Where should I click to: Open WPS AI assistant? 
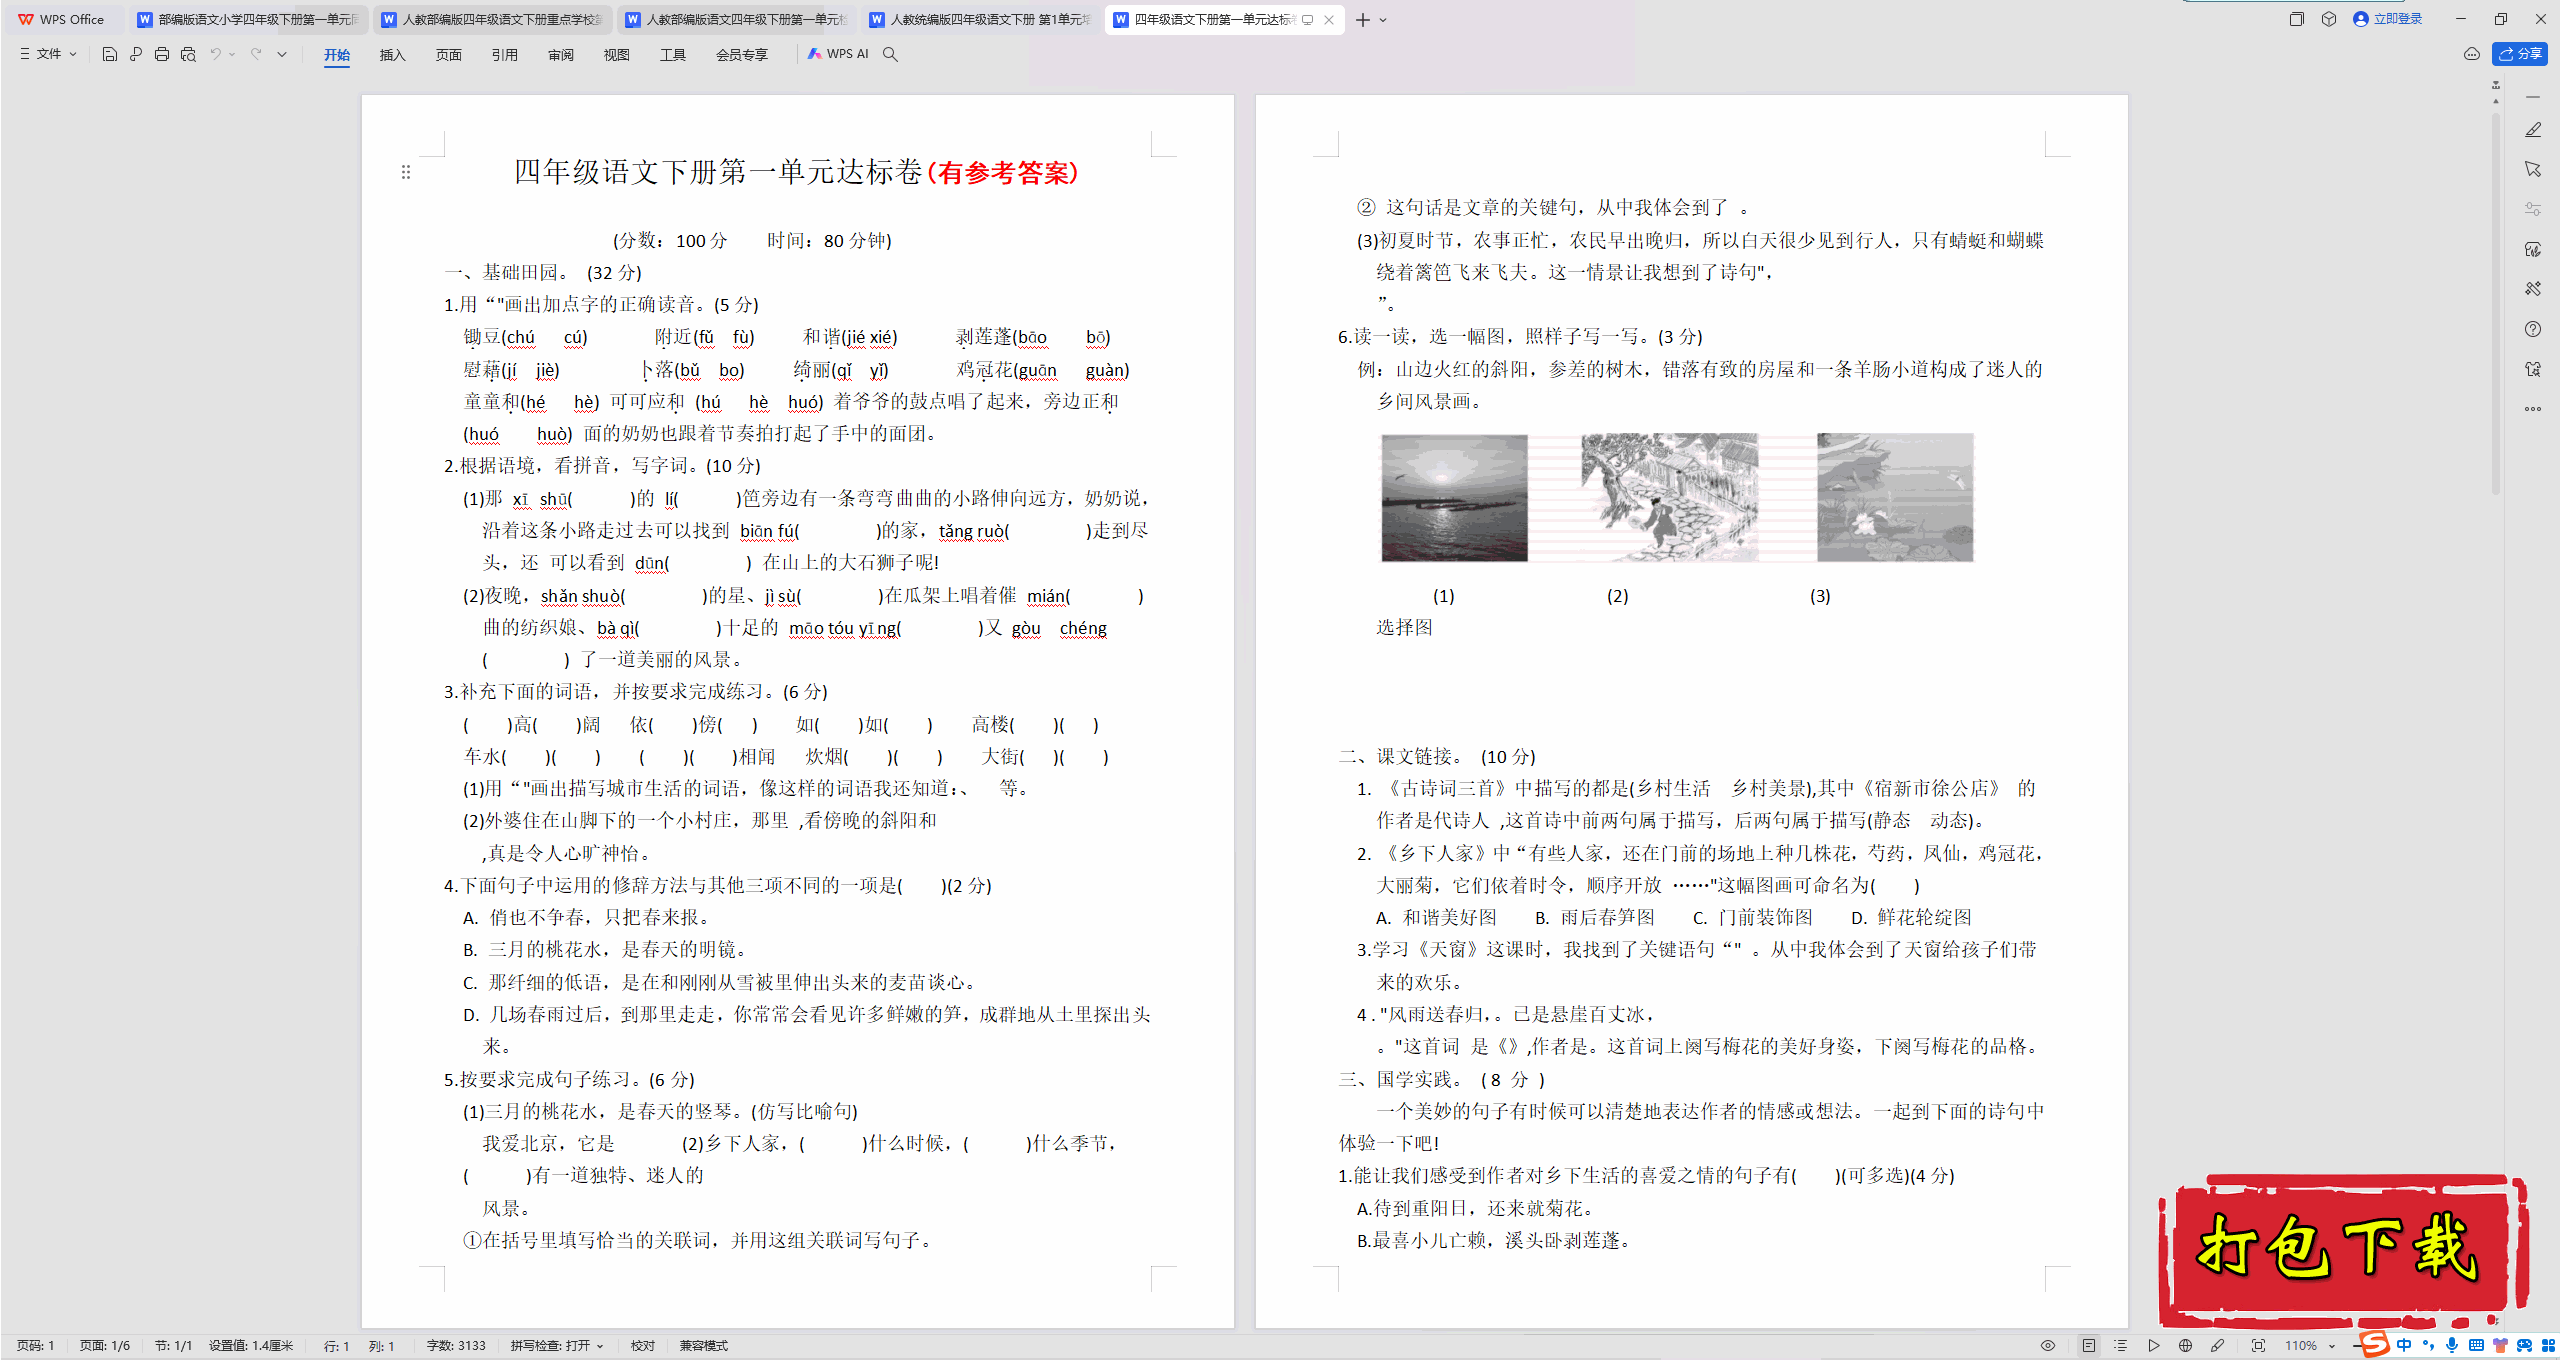(x=838, y=54)
